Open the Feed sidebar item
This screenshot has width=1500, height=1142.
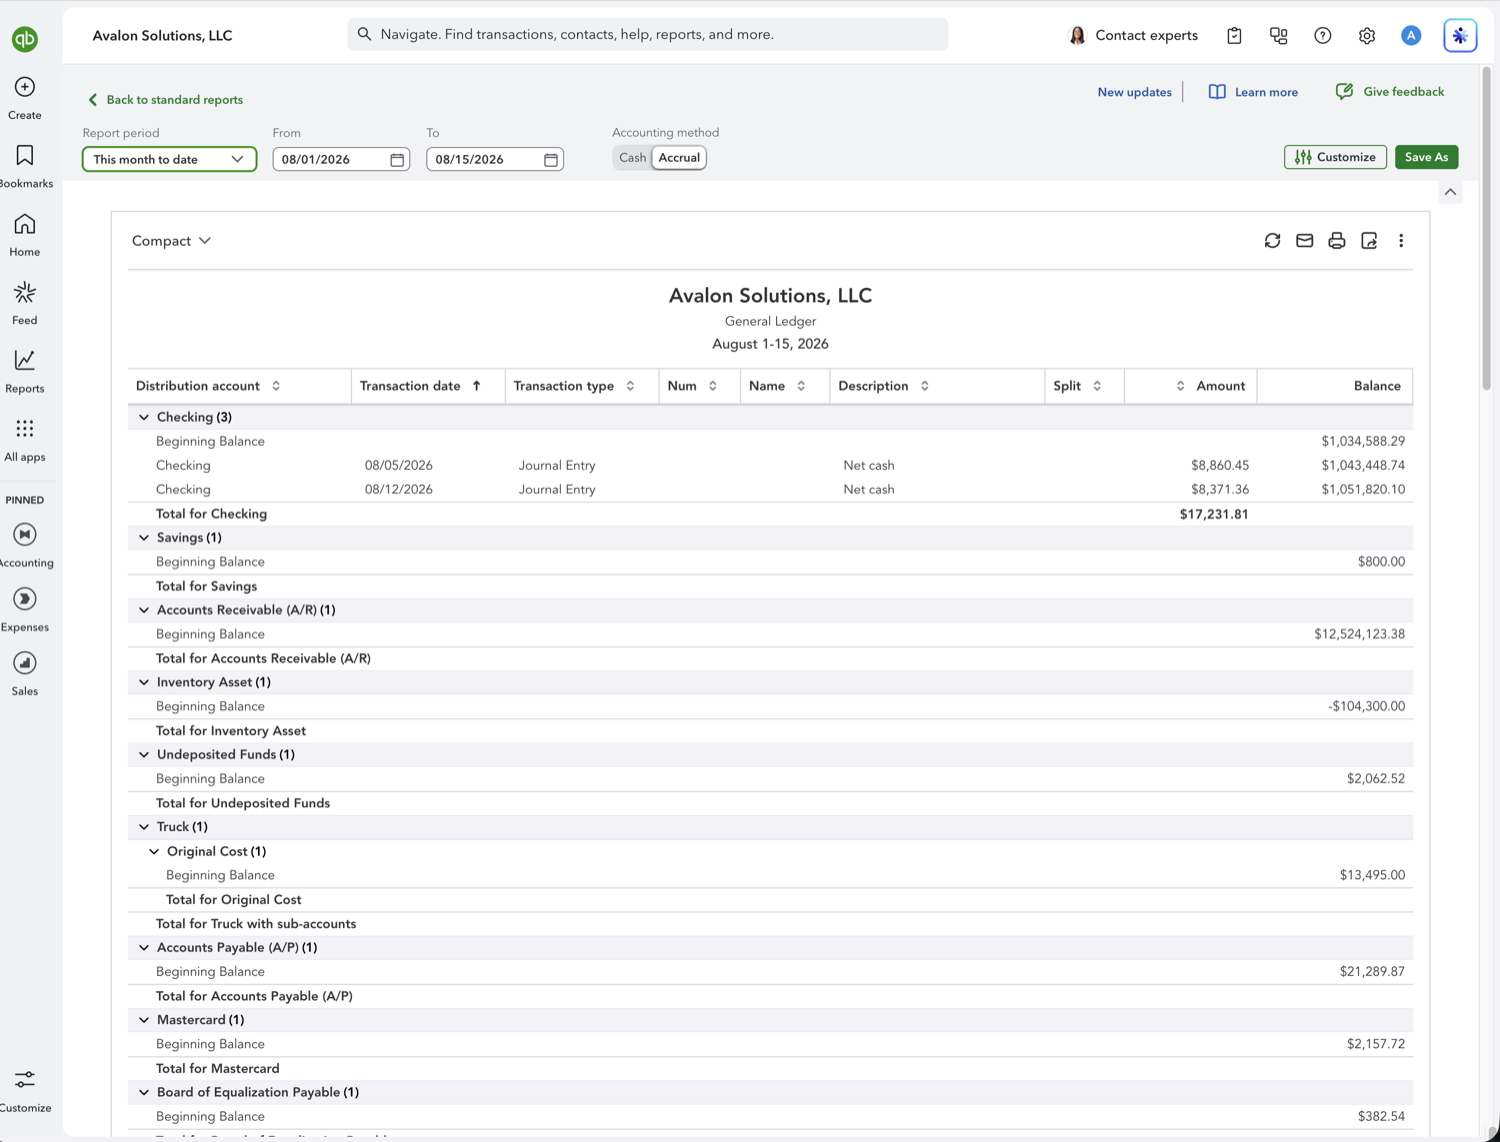[x=25, y=303]
